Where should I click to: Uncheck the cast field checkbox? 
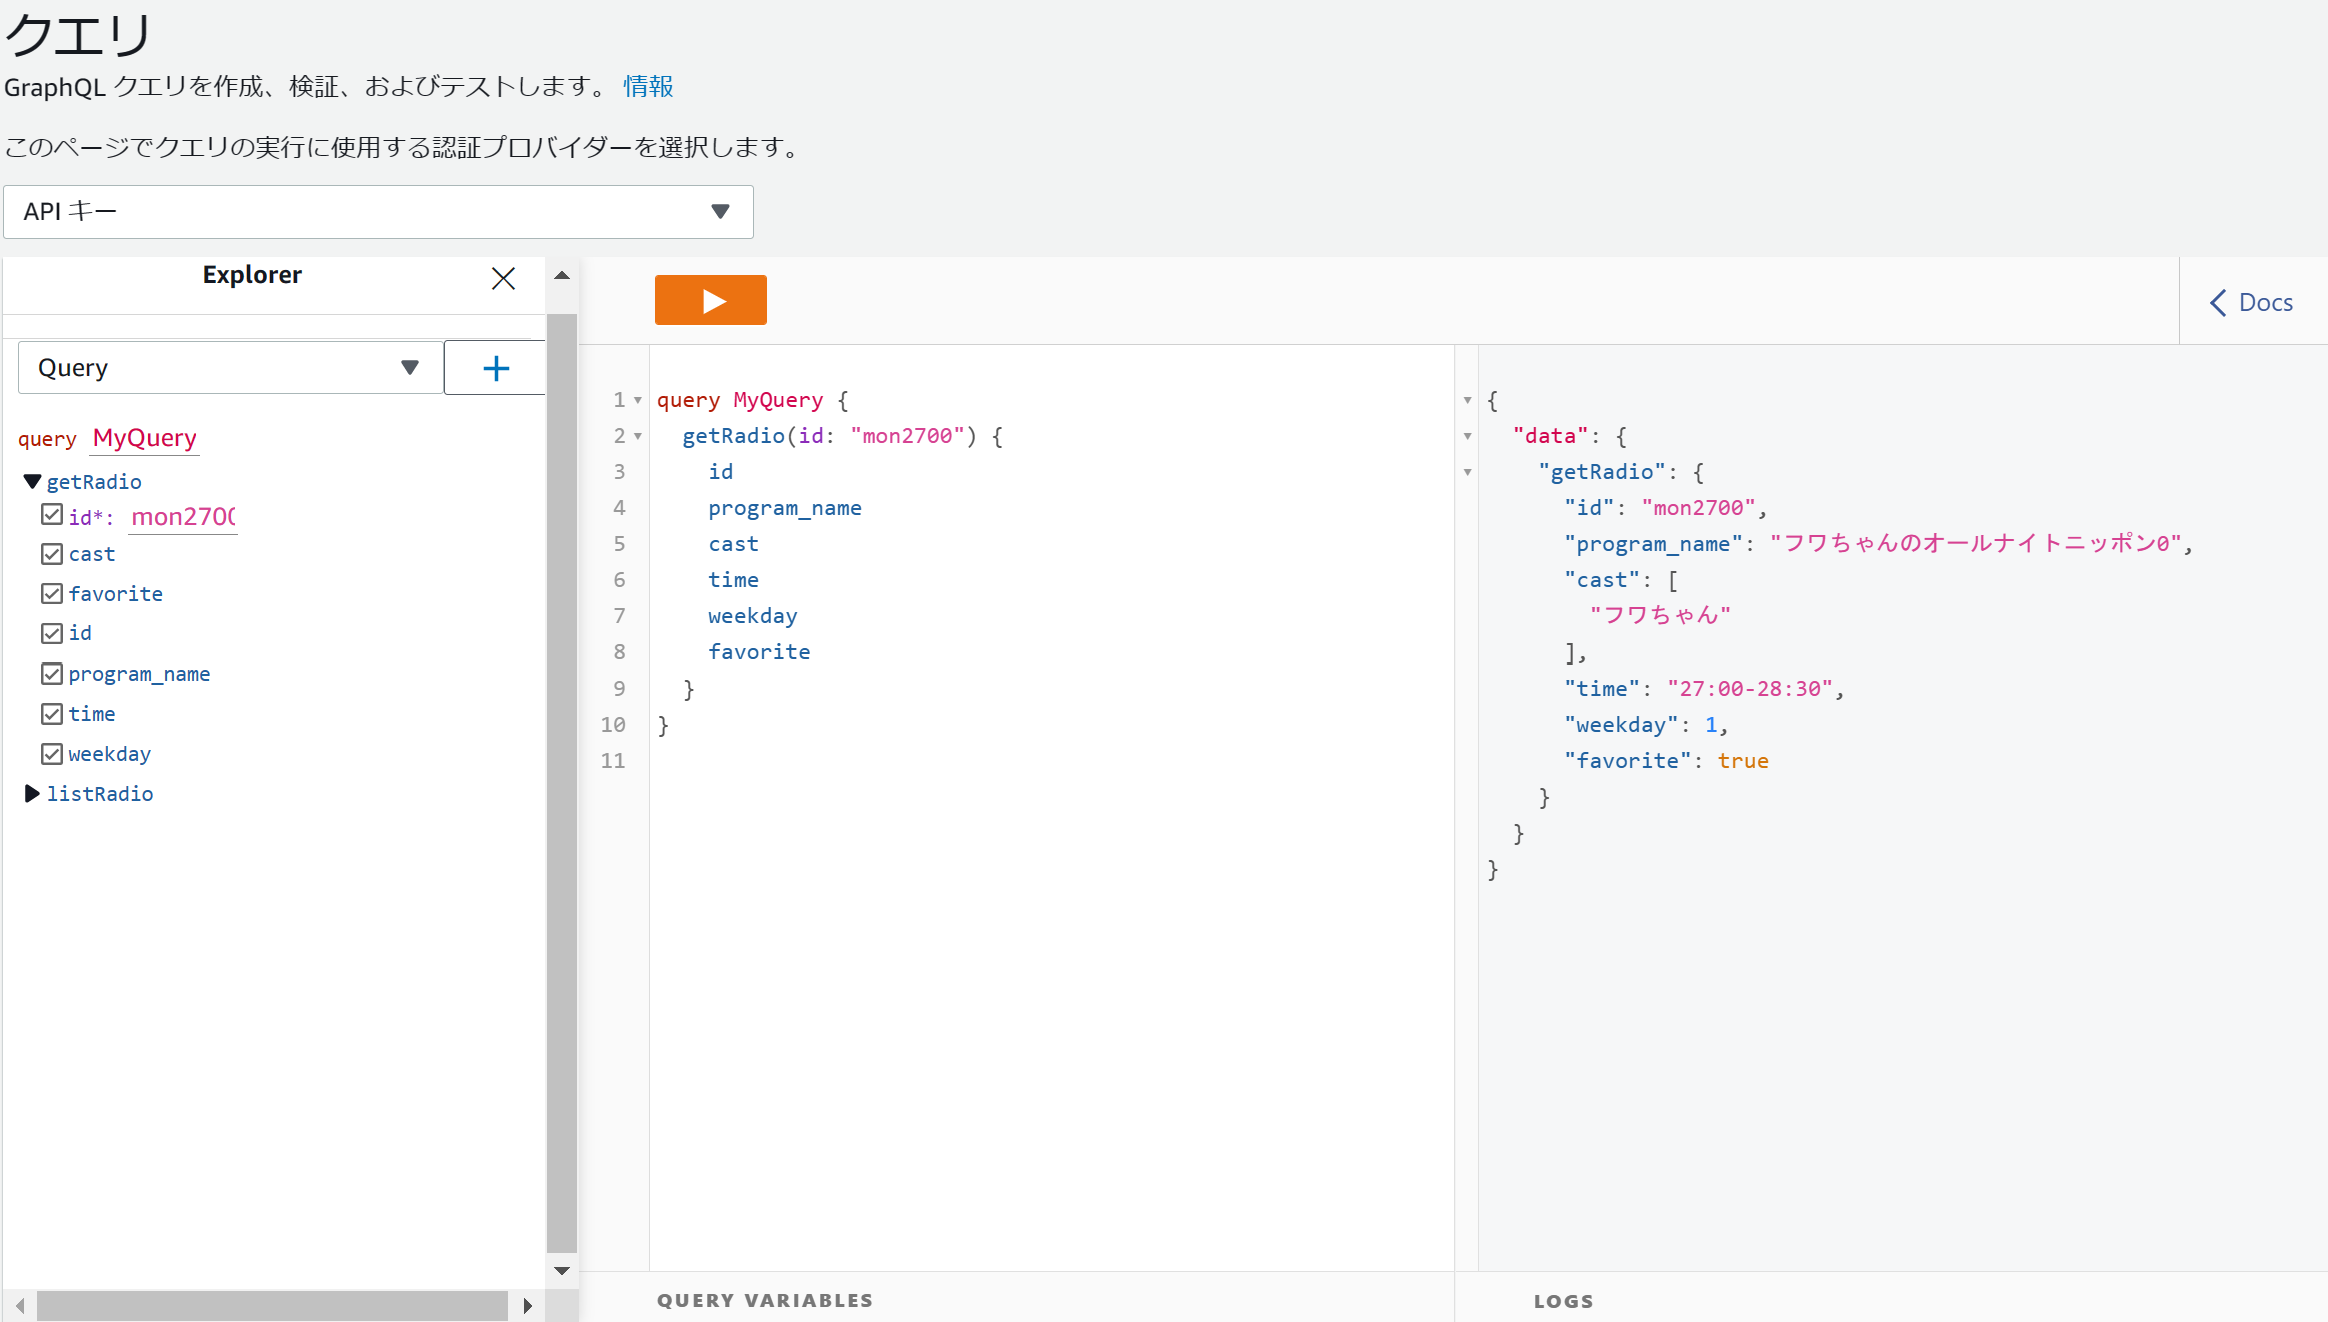point(52,553)
